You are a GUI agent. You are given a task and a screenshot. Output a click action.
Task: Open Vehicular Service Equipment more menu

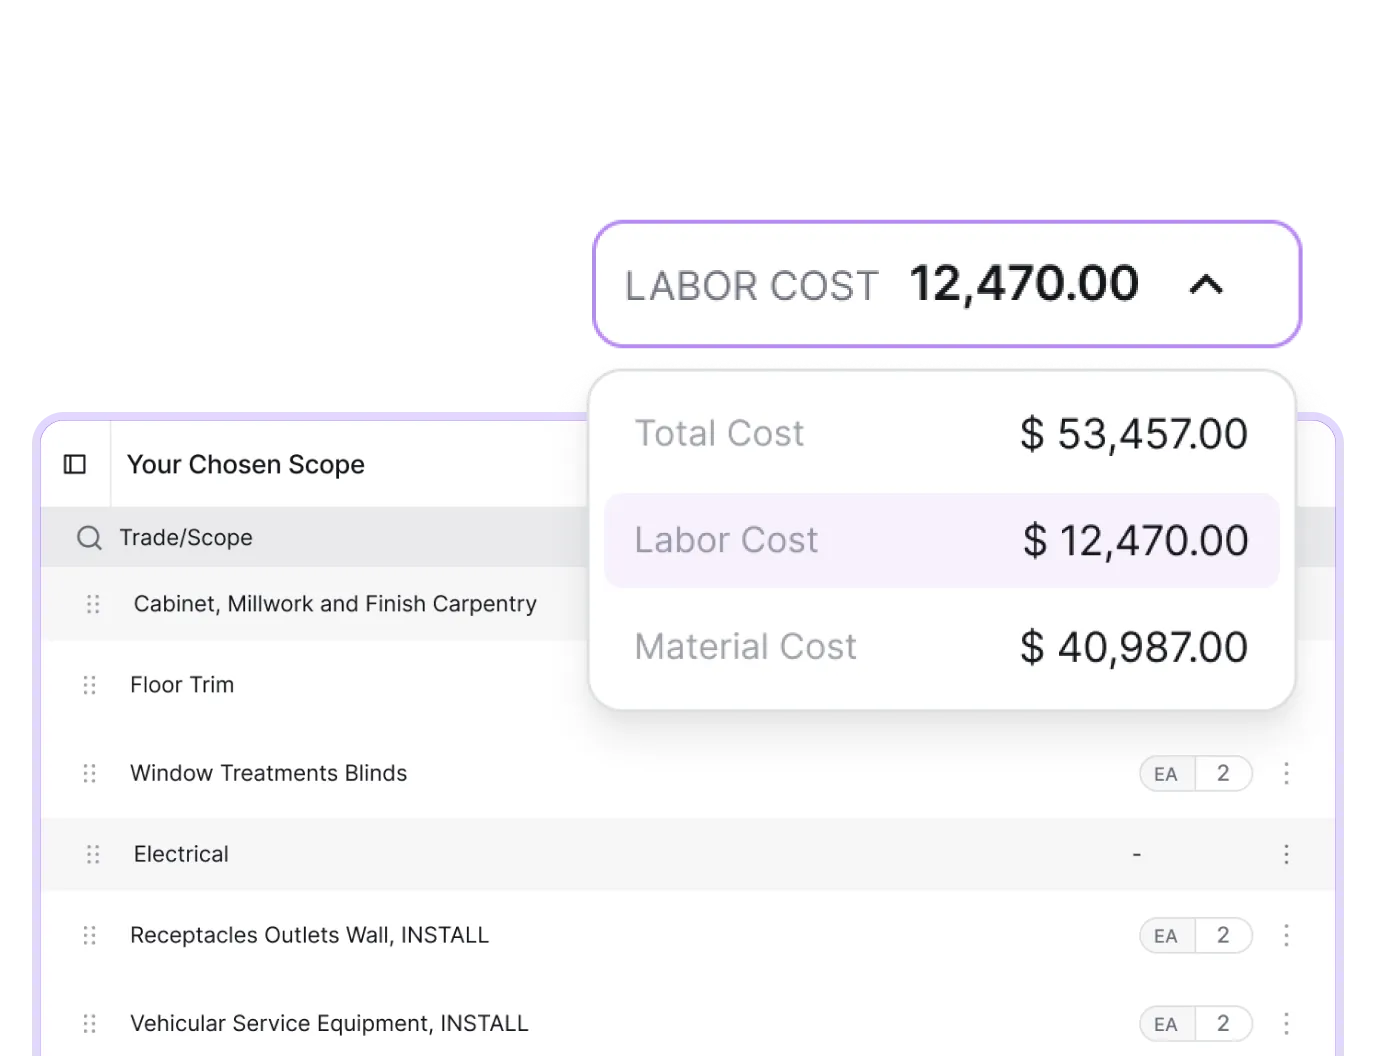1286,1023
